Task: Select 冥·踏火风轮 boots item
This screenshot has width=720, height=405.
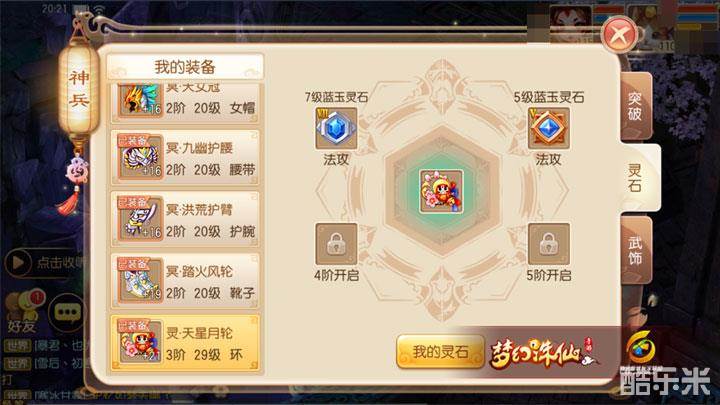Action: pyautogui.click(x=185, y=281)
